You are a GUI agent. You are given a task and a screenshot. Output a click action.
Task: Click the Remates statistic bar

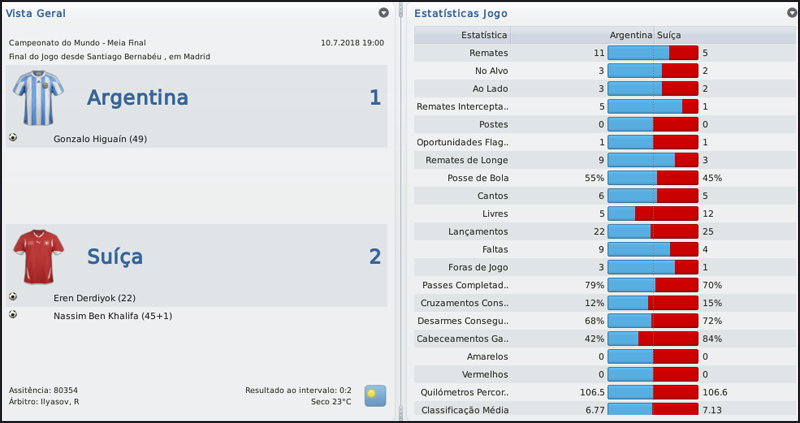652,52
